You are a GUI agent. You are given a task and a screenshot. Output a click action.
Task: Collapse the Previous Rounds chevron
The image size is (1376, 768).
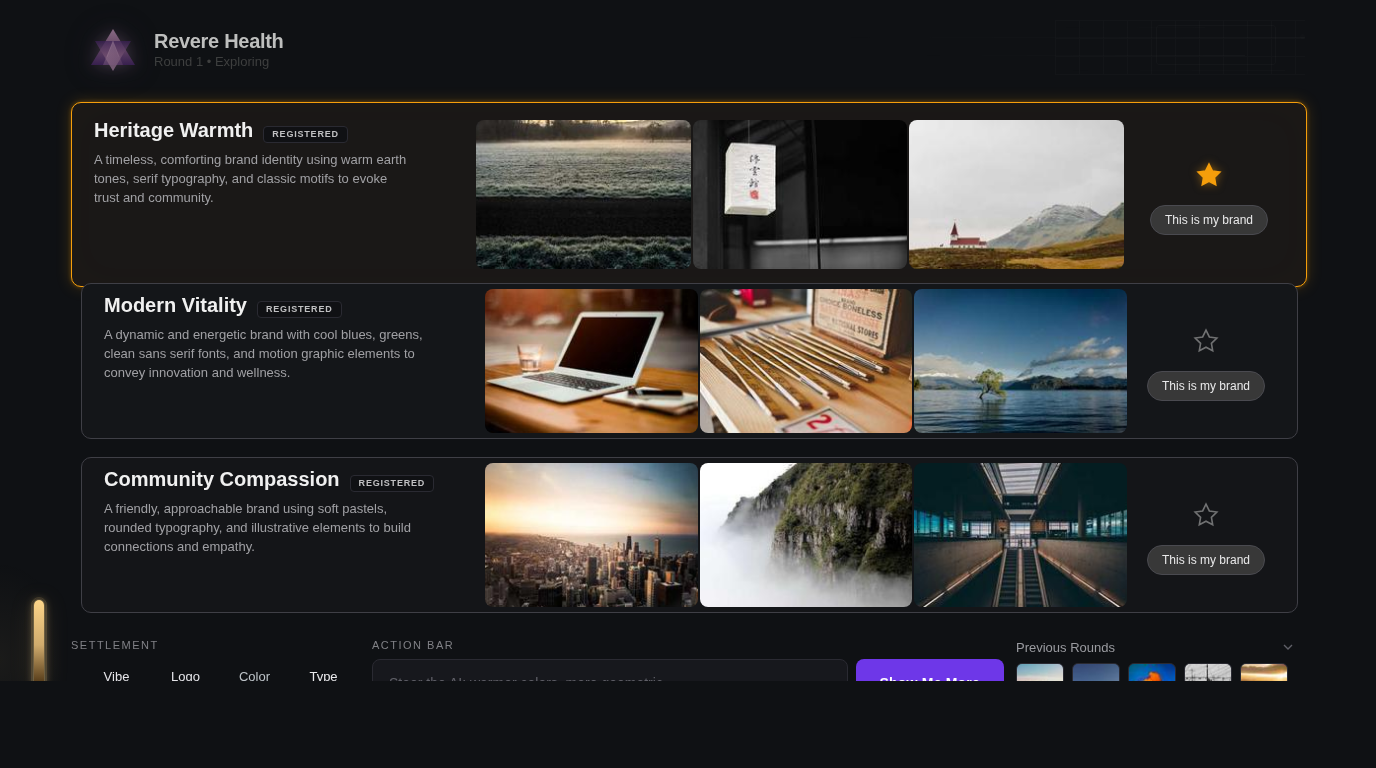coord(1287,647)
